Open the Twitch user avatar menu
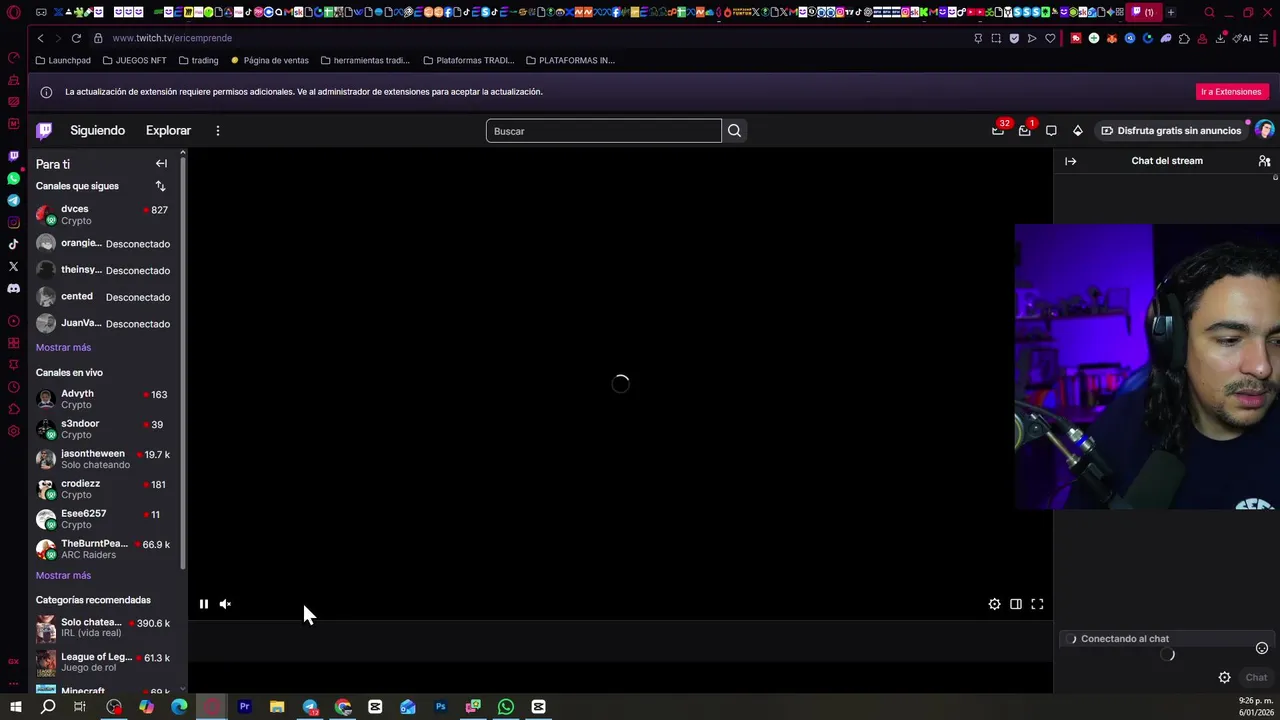The height and width of the screenshot is (720, 1280). (x=1264, y=131)
